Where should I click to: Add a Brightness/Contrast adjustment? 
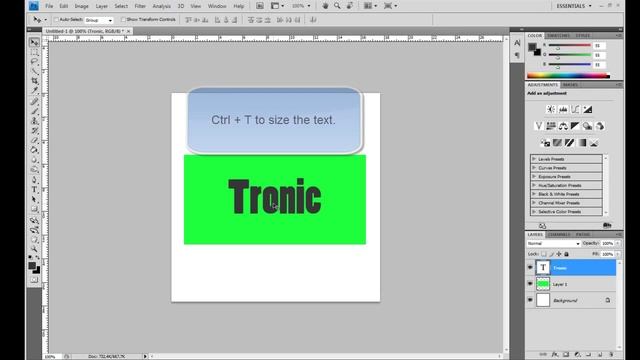(551, 109)
